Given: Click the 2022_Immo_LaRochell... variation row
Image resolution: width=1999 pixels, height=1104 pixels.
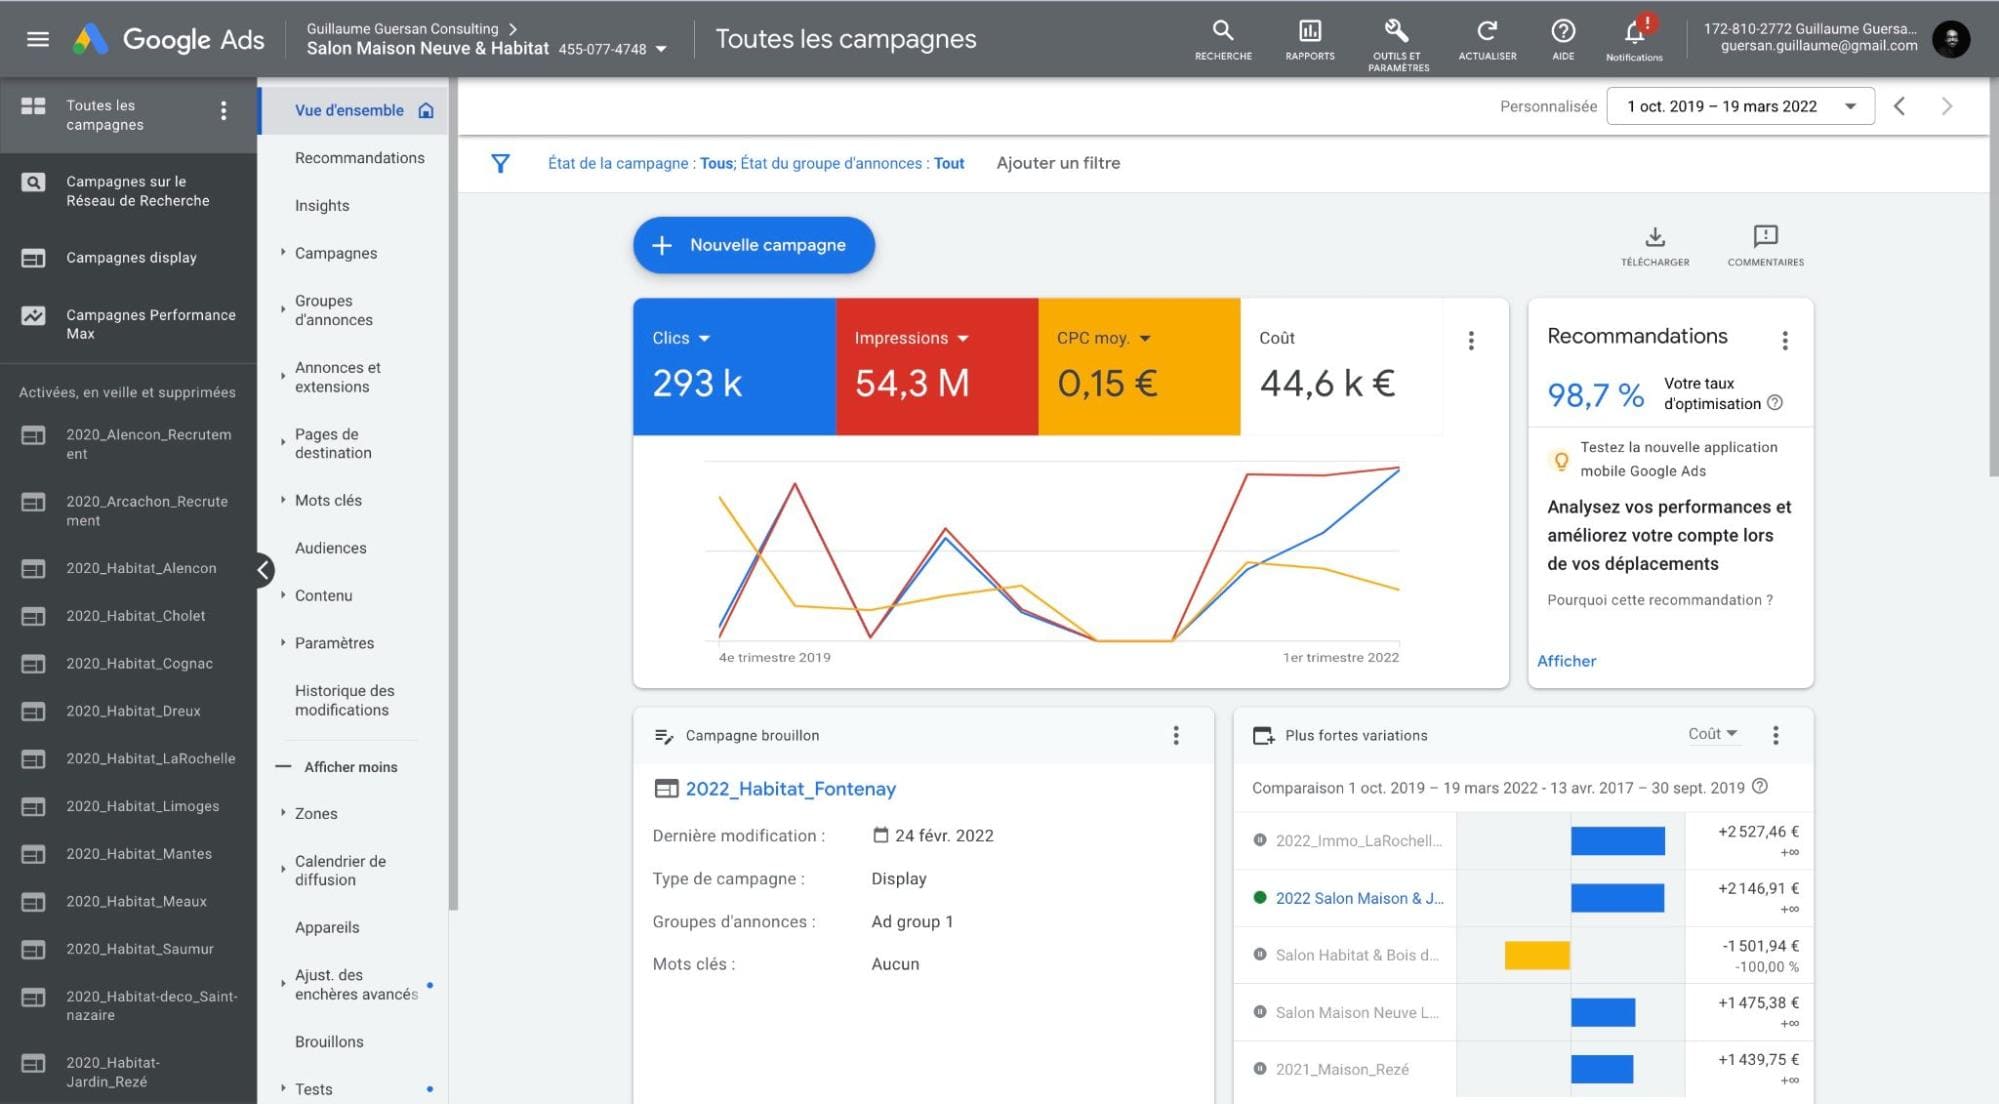Looking at the screenshot, I should tap(1523, 841).
